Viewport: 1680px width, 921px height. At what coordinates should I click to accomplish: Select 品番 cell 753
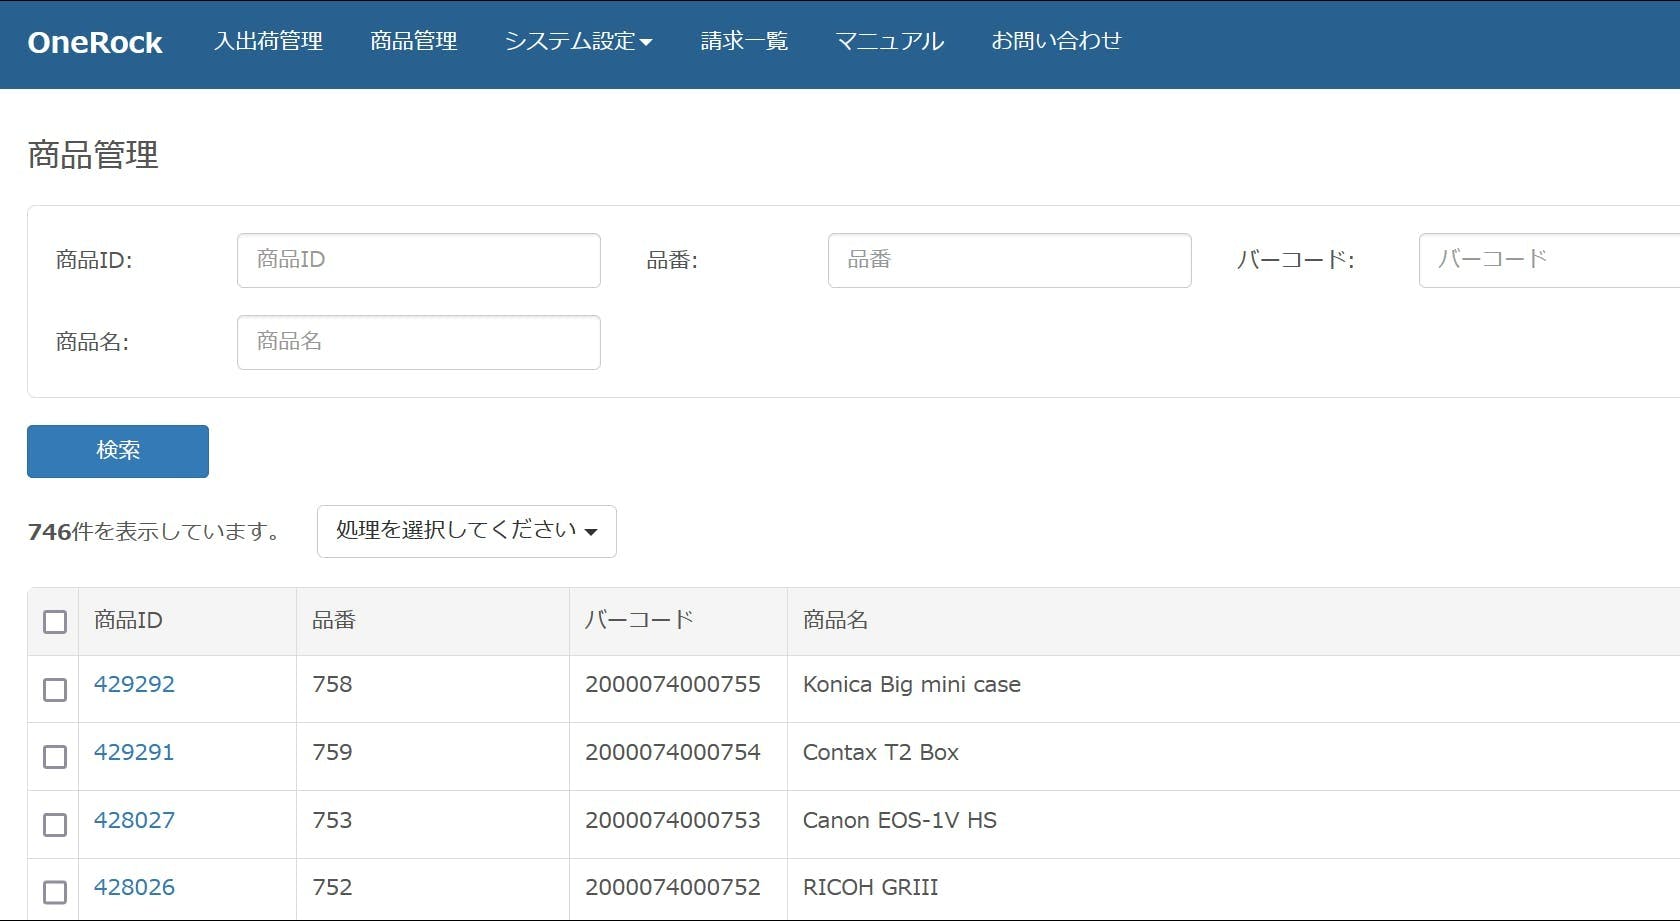[332, 820]
